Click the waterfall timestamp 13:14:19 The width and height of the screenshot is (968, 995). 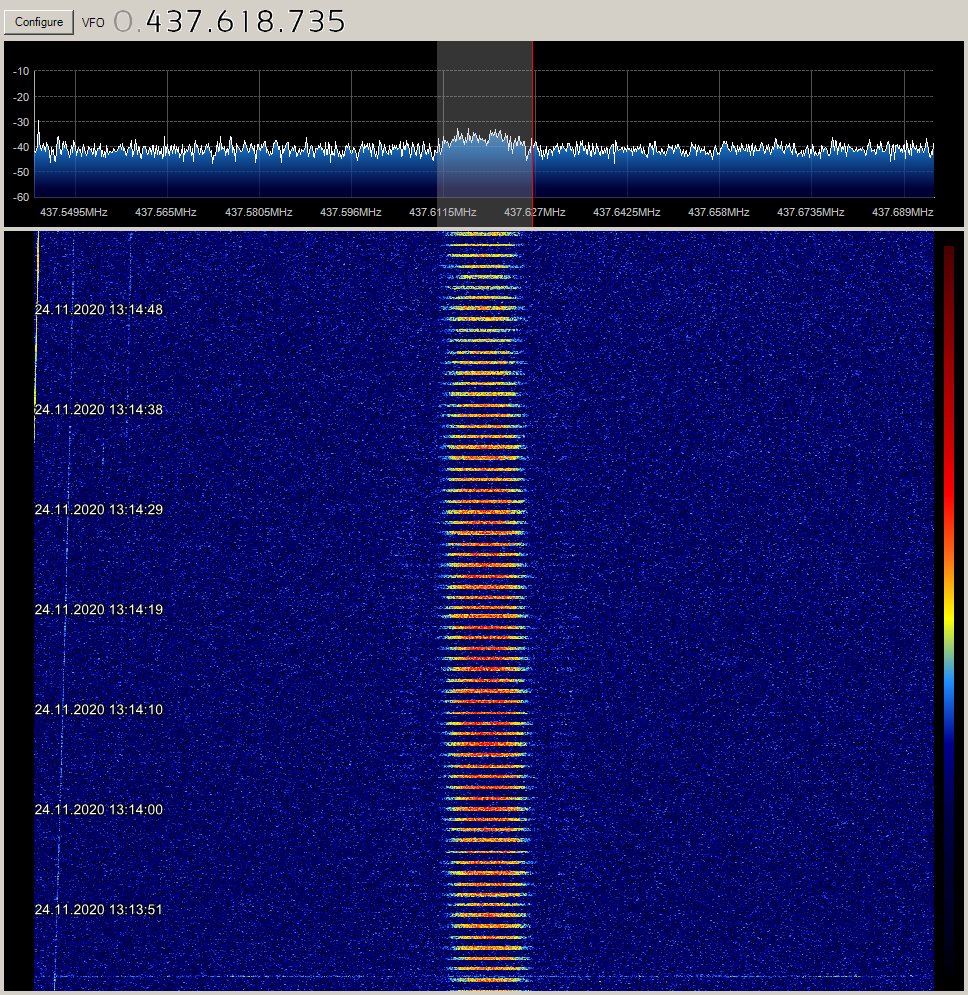[98, 610]
